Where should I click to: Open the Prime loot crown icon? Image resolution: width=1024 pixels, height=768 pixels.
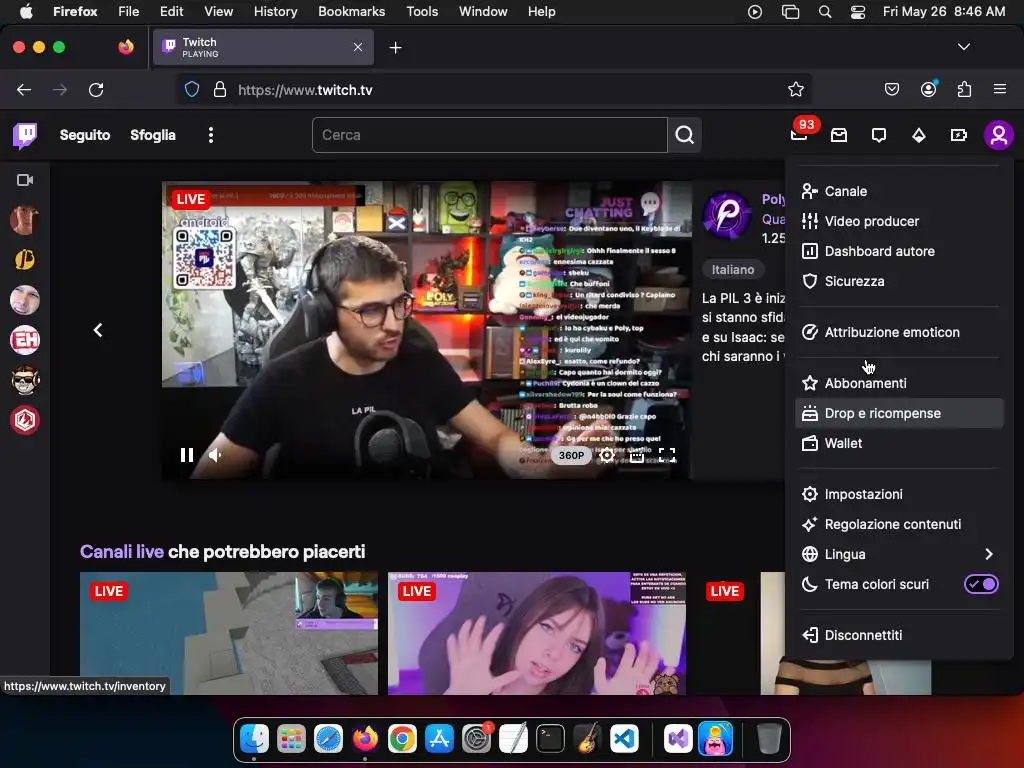[x=839, y=135]
